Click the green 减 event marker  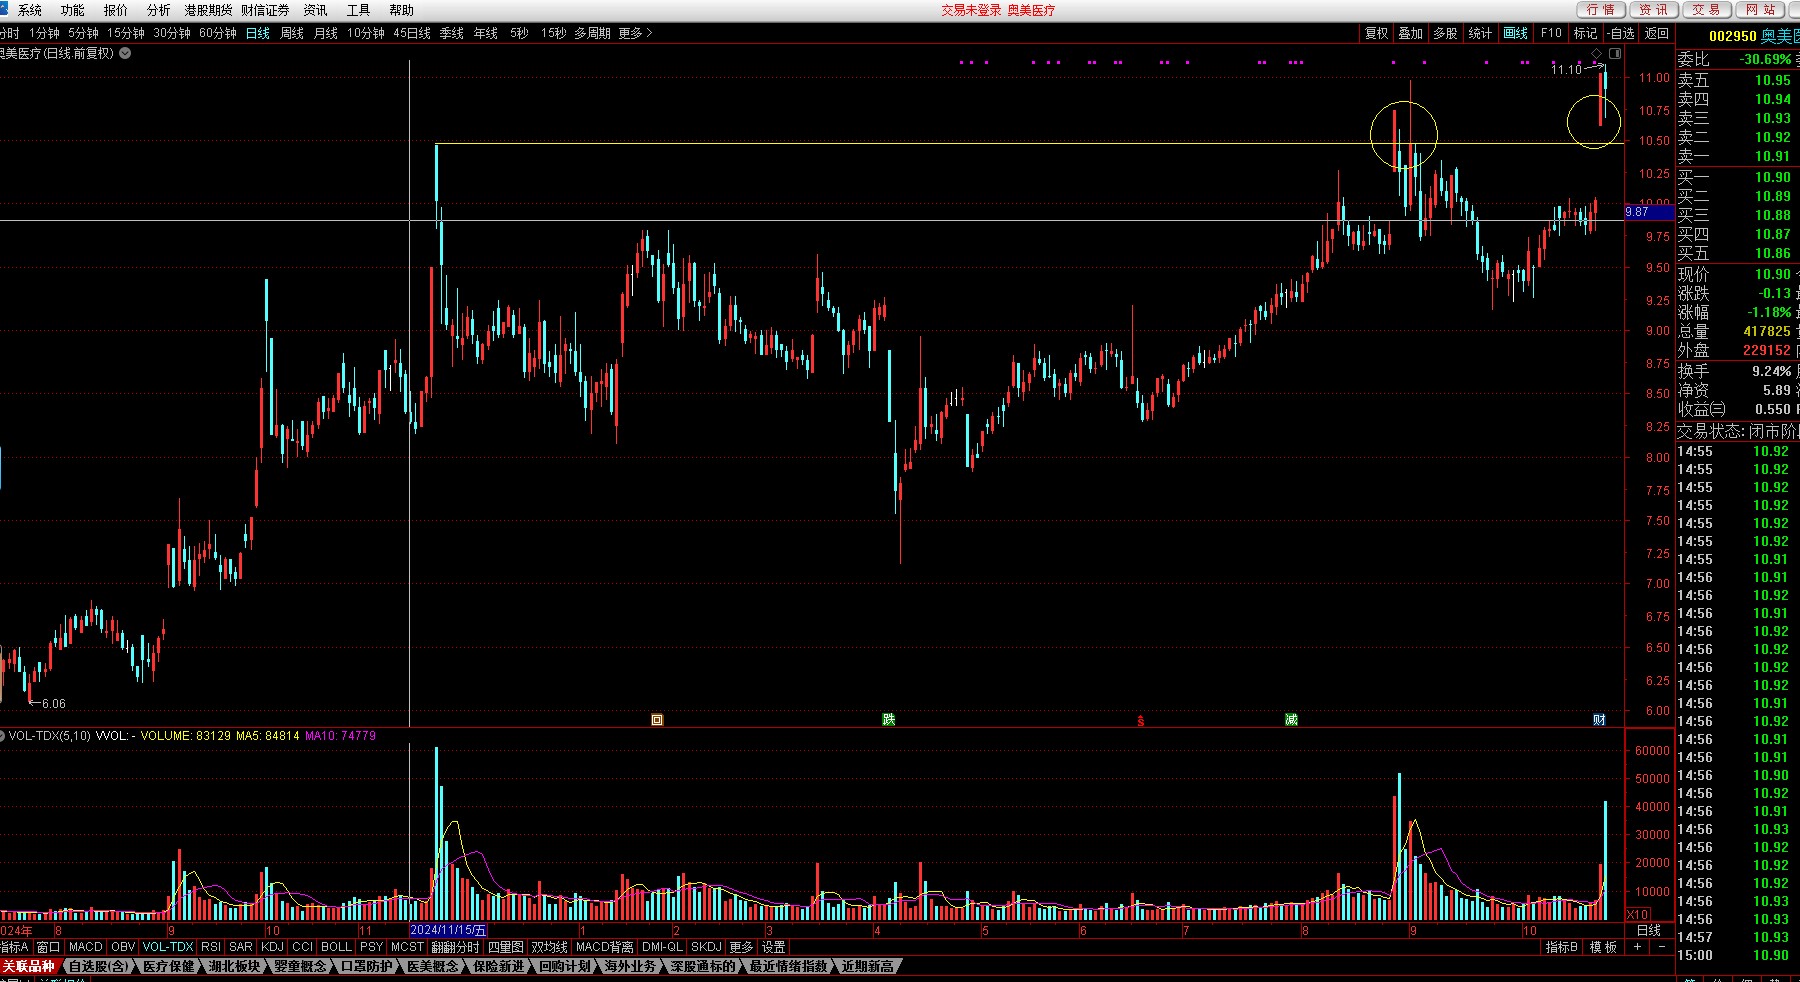(1291, 719)
